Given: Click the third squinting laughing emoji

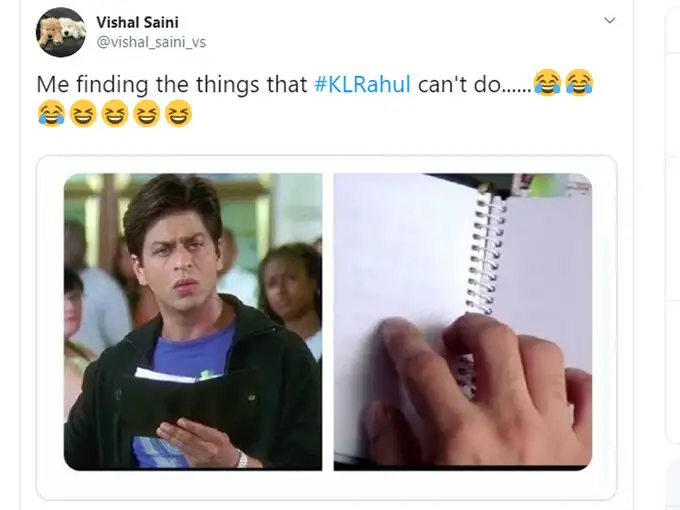Looking at the screenshot, I should pos(147,113).
